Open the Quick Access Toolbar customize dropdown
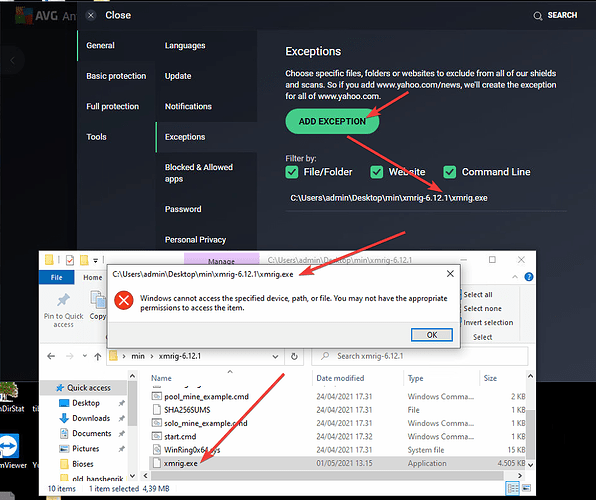 95,260
